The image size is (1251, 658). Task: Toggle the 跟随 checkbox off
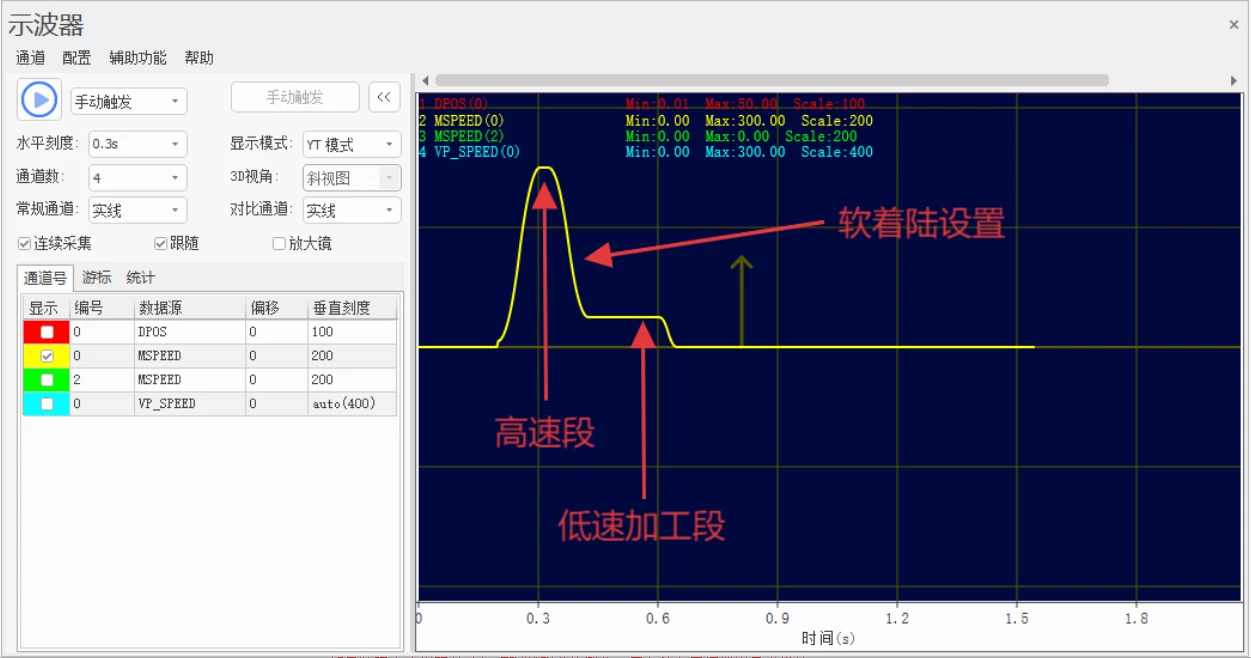[x=160, y=243]
